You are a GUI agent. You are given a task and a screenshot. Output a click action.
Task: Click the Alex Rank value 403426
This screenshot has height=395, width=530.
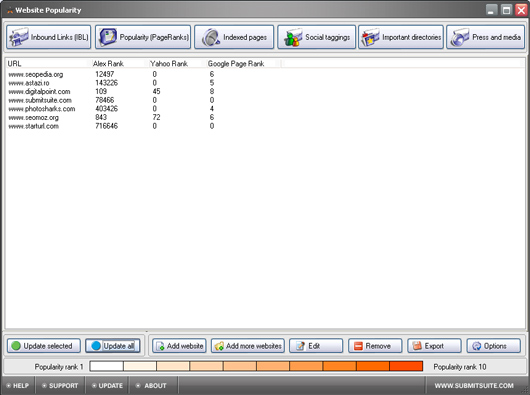106,108
